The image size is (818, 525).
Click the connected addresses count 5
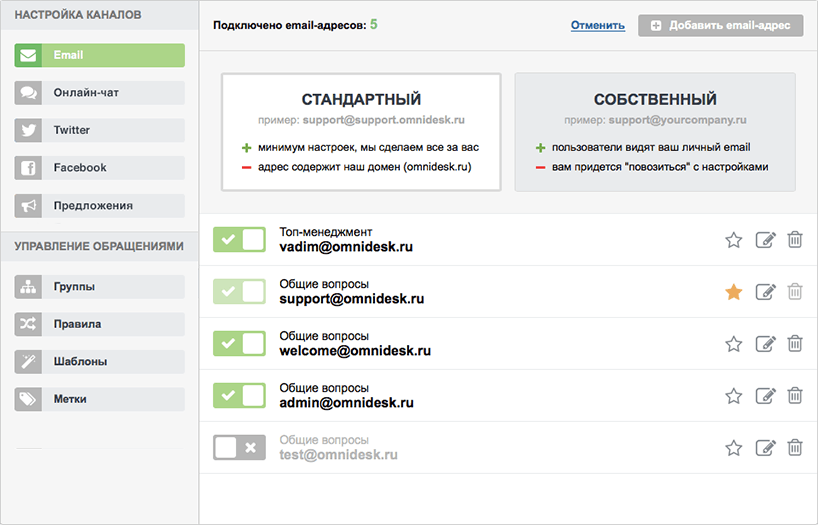(x=374, y=25)
